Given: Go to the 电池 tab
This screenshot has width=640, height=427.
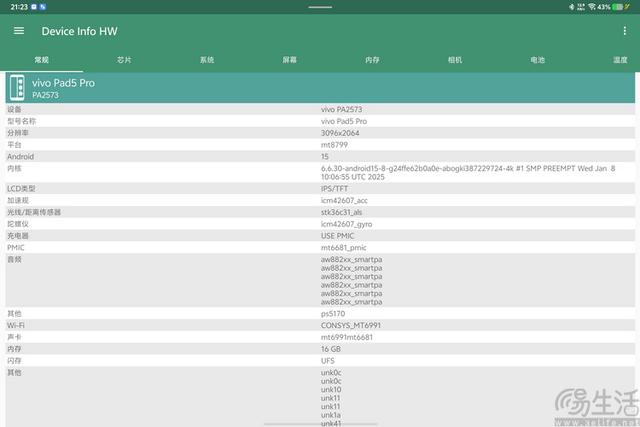Looking at the screenshot, I should (x=538, y=60).
